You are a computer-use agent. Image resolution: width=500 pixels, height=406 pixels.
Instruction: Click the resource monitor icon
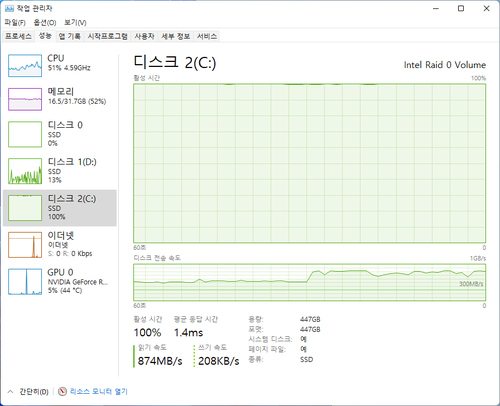point(62,391)
